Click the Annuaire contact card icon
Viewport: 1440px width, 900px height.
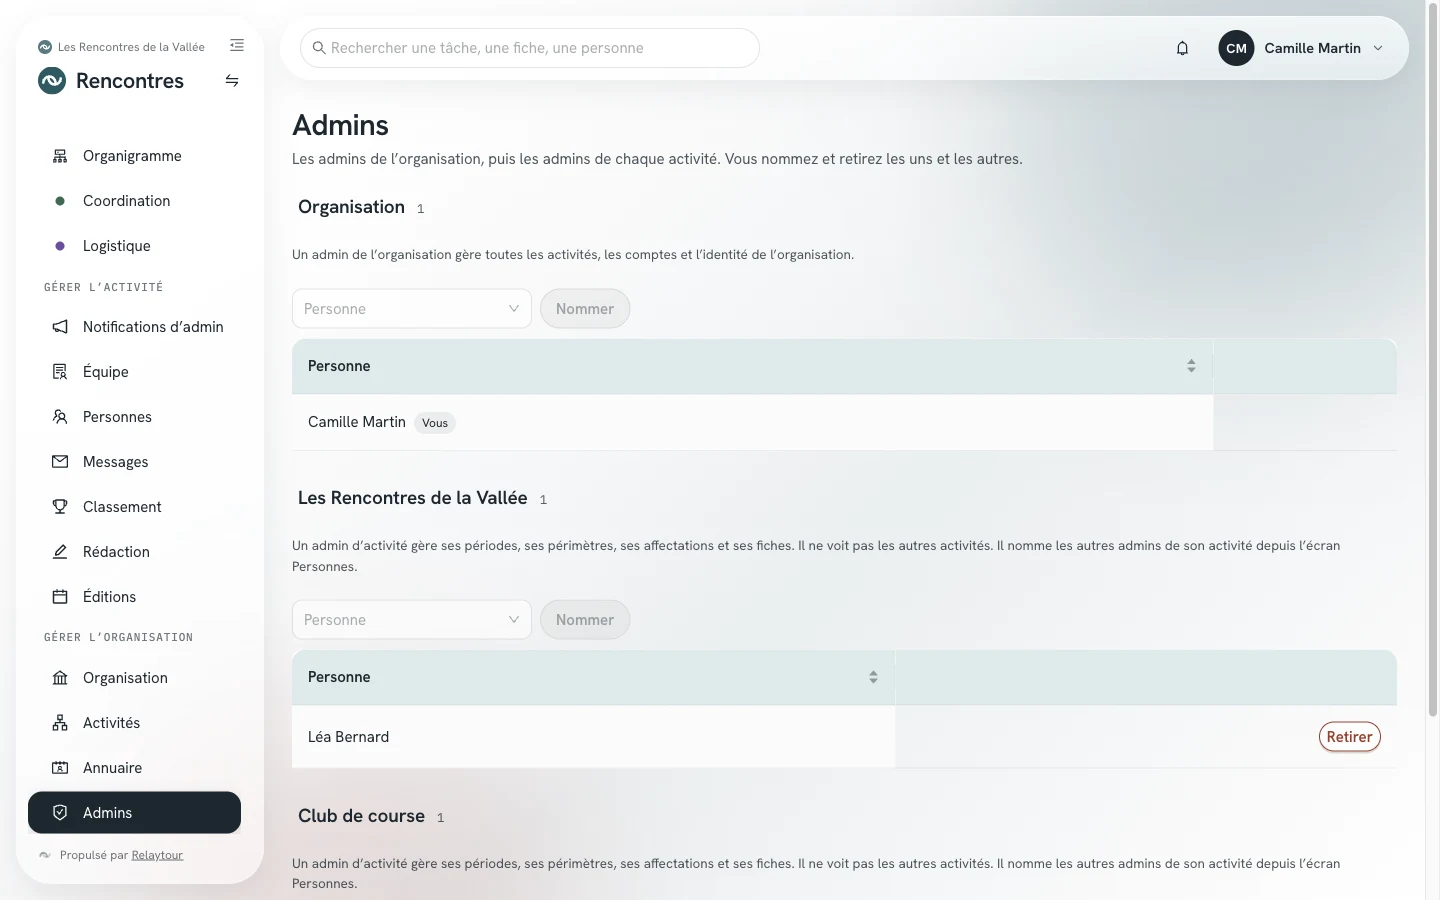(x=60, y=768)
